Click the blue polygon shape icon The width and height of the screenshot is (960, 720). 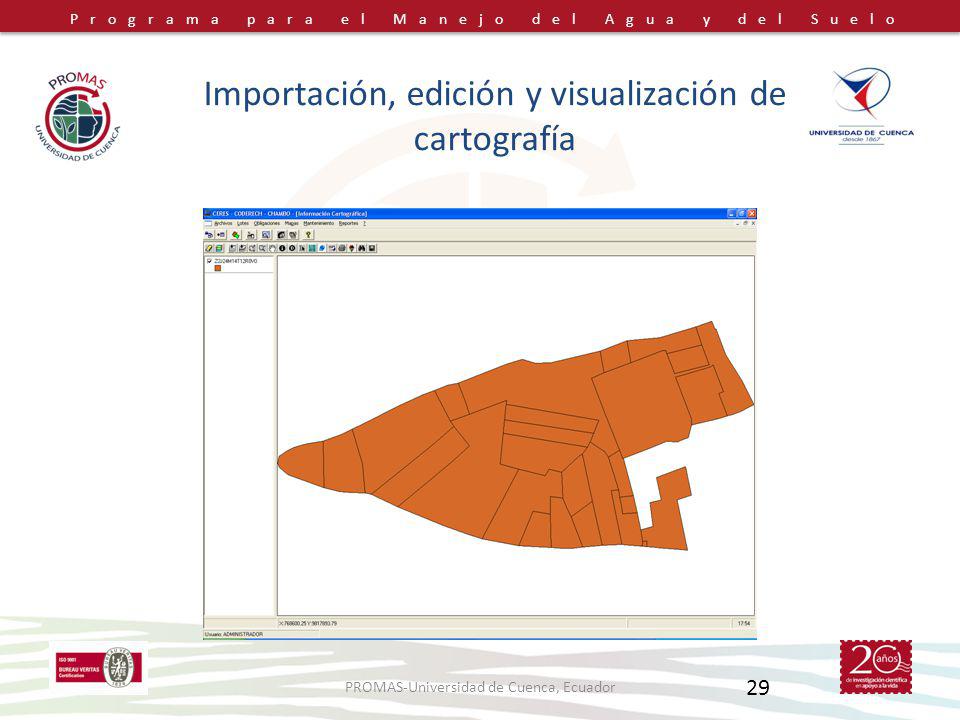[322, 249]
